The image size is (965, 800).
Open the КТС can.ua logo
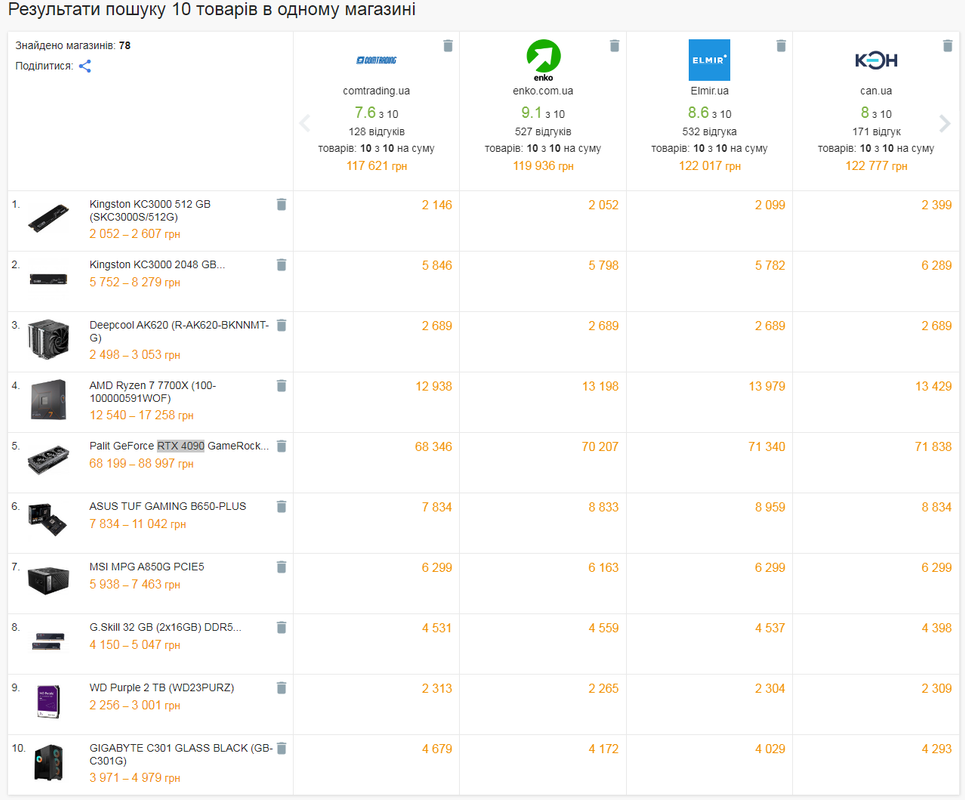pos(876,60)
